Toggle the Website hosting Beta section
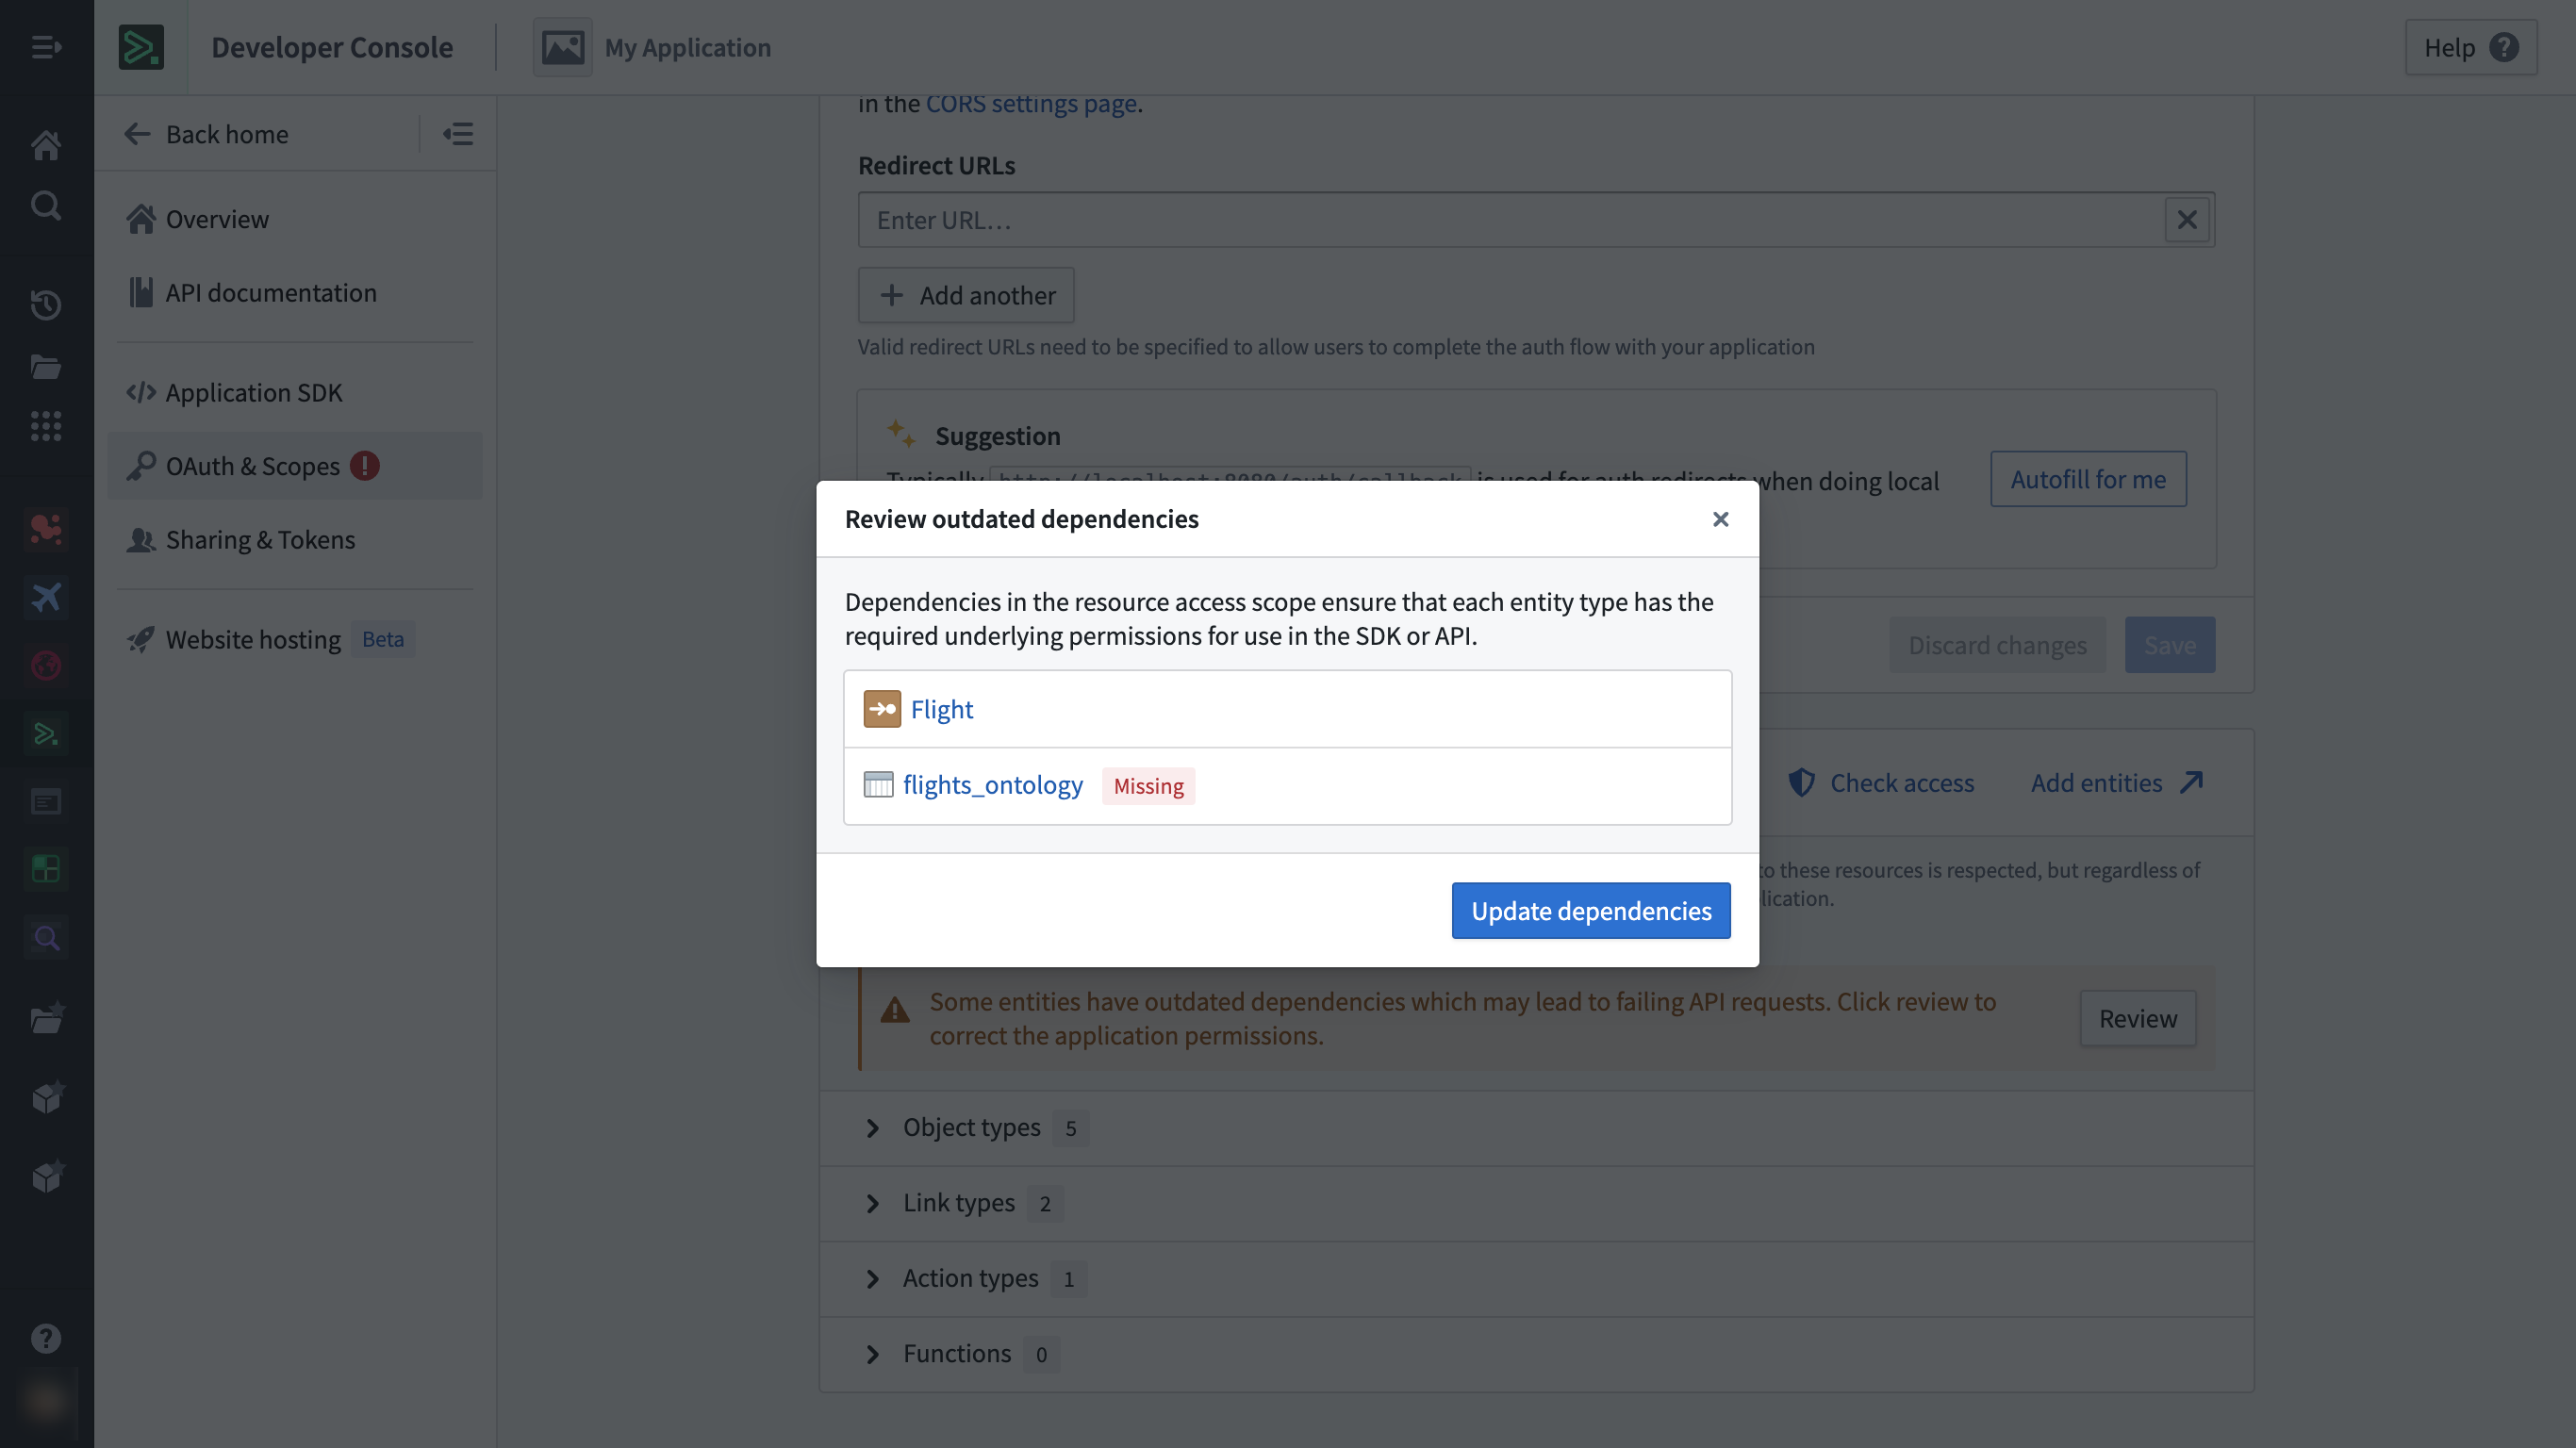The width and height of the screenshot is (2576, 1448). [x=252, y=639]
